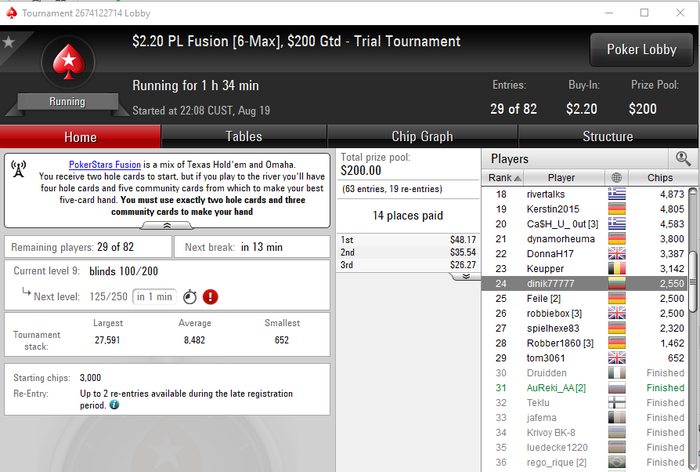
Task: Open the Structure tab
Action: (608, 136)
